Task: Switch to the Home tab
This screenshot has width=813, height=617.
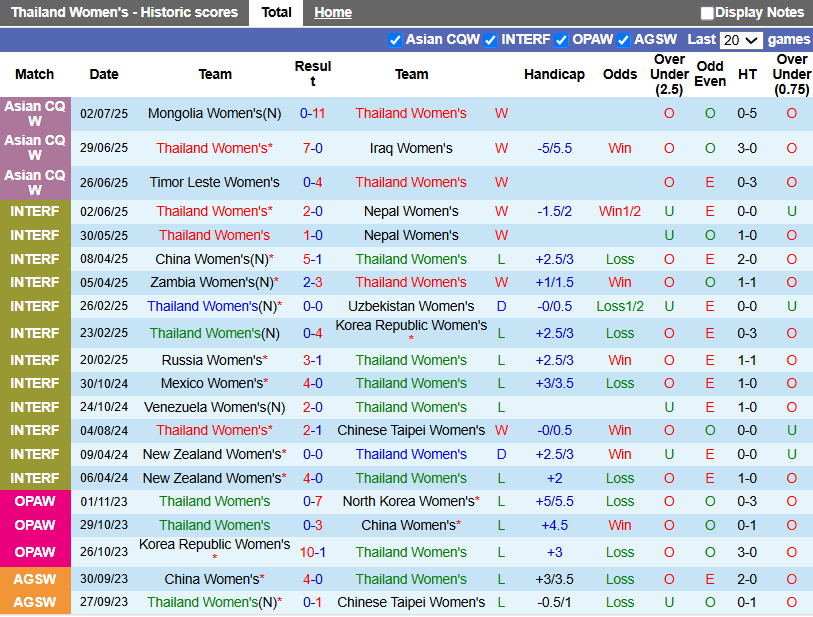Action: point(333,12)
